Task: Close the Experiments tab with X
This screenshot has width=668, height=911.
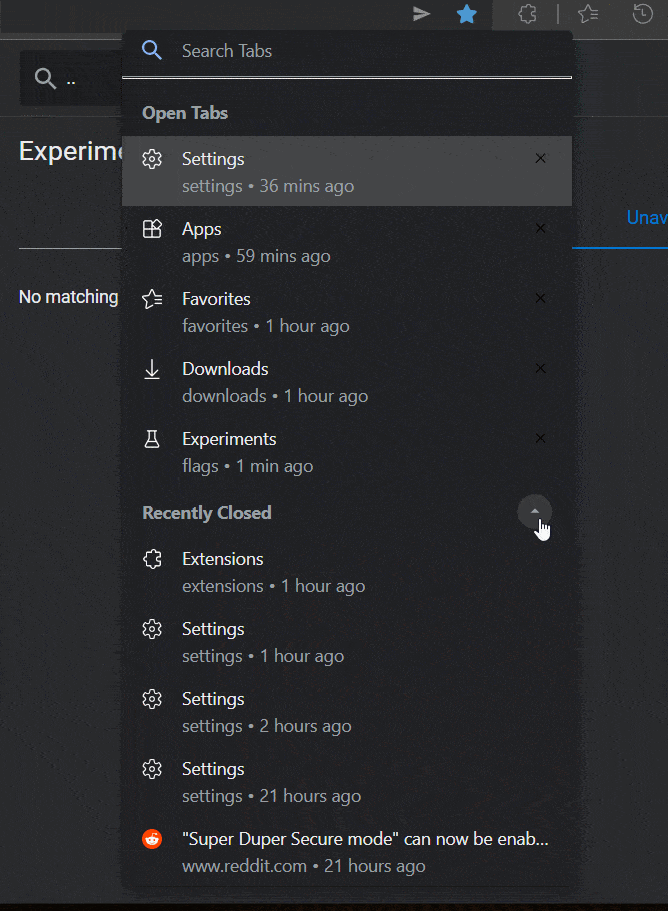Action: click(x=540, y=438)
